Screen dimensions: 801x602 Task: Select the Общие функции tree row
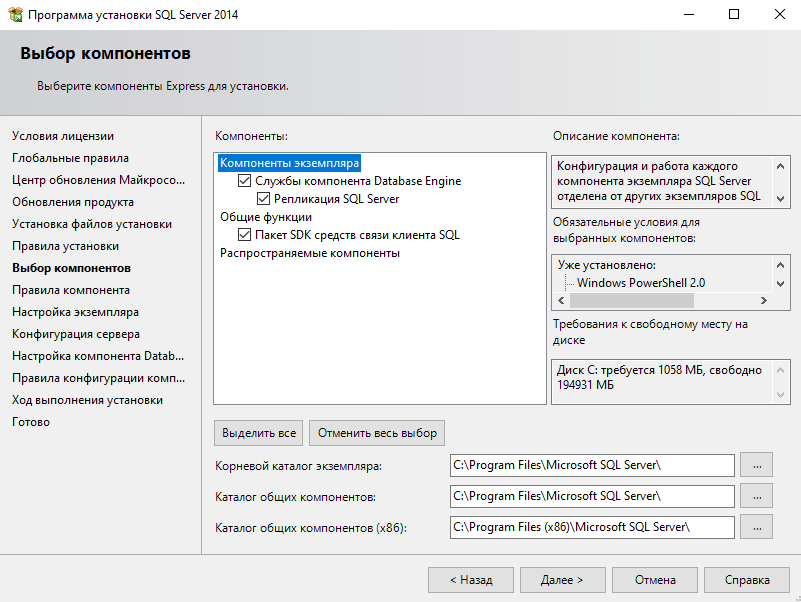(x=266, y=217)
